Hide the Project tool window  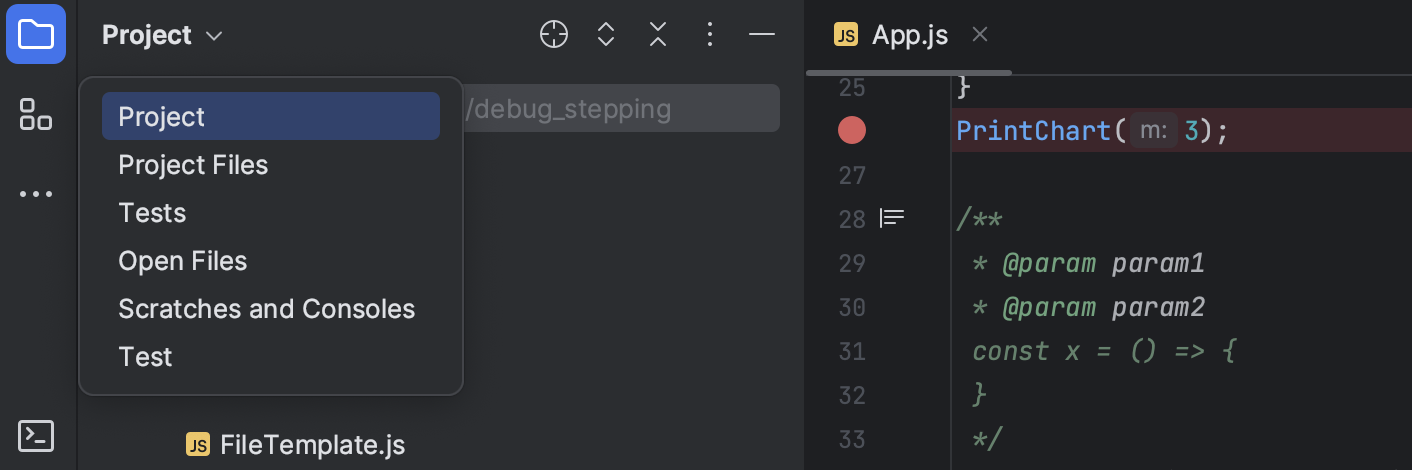[x=762, y=35]
